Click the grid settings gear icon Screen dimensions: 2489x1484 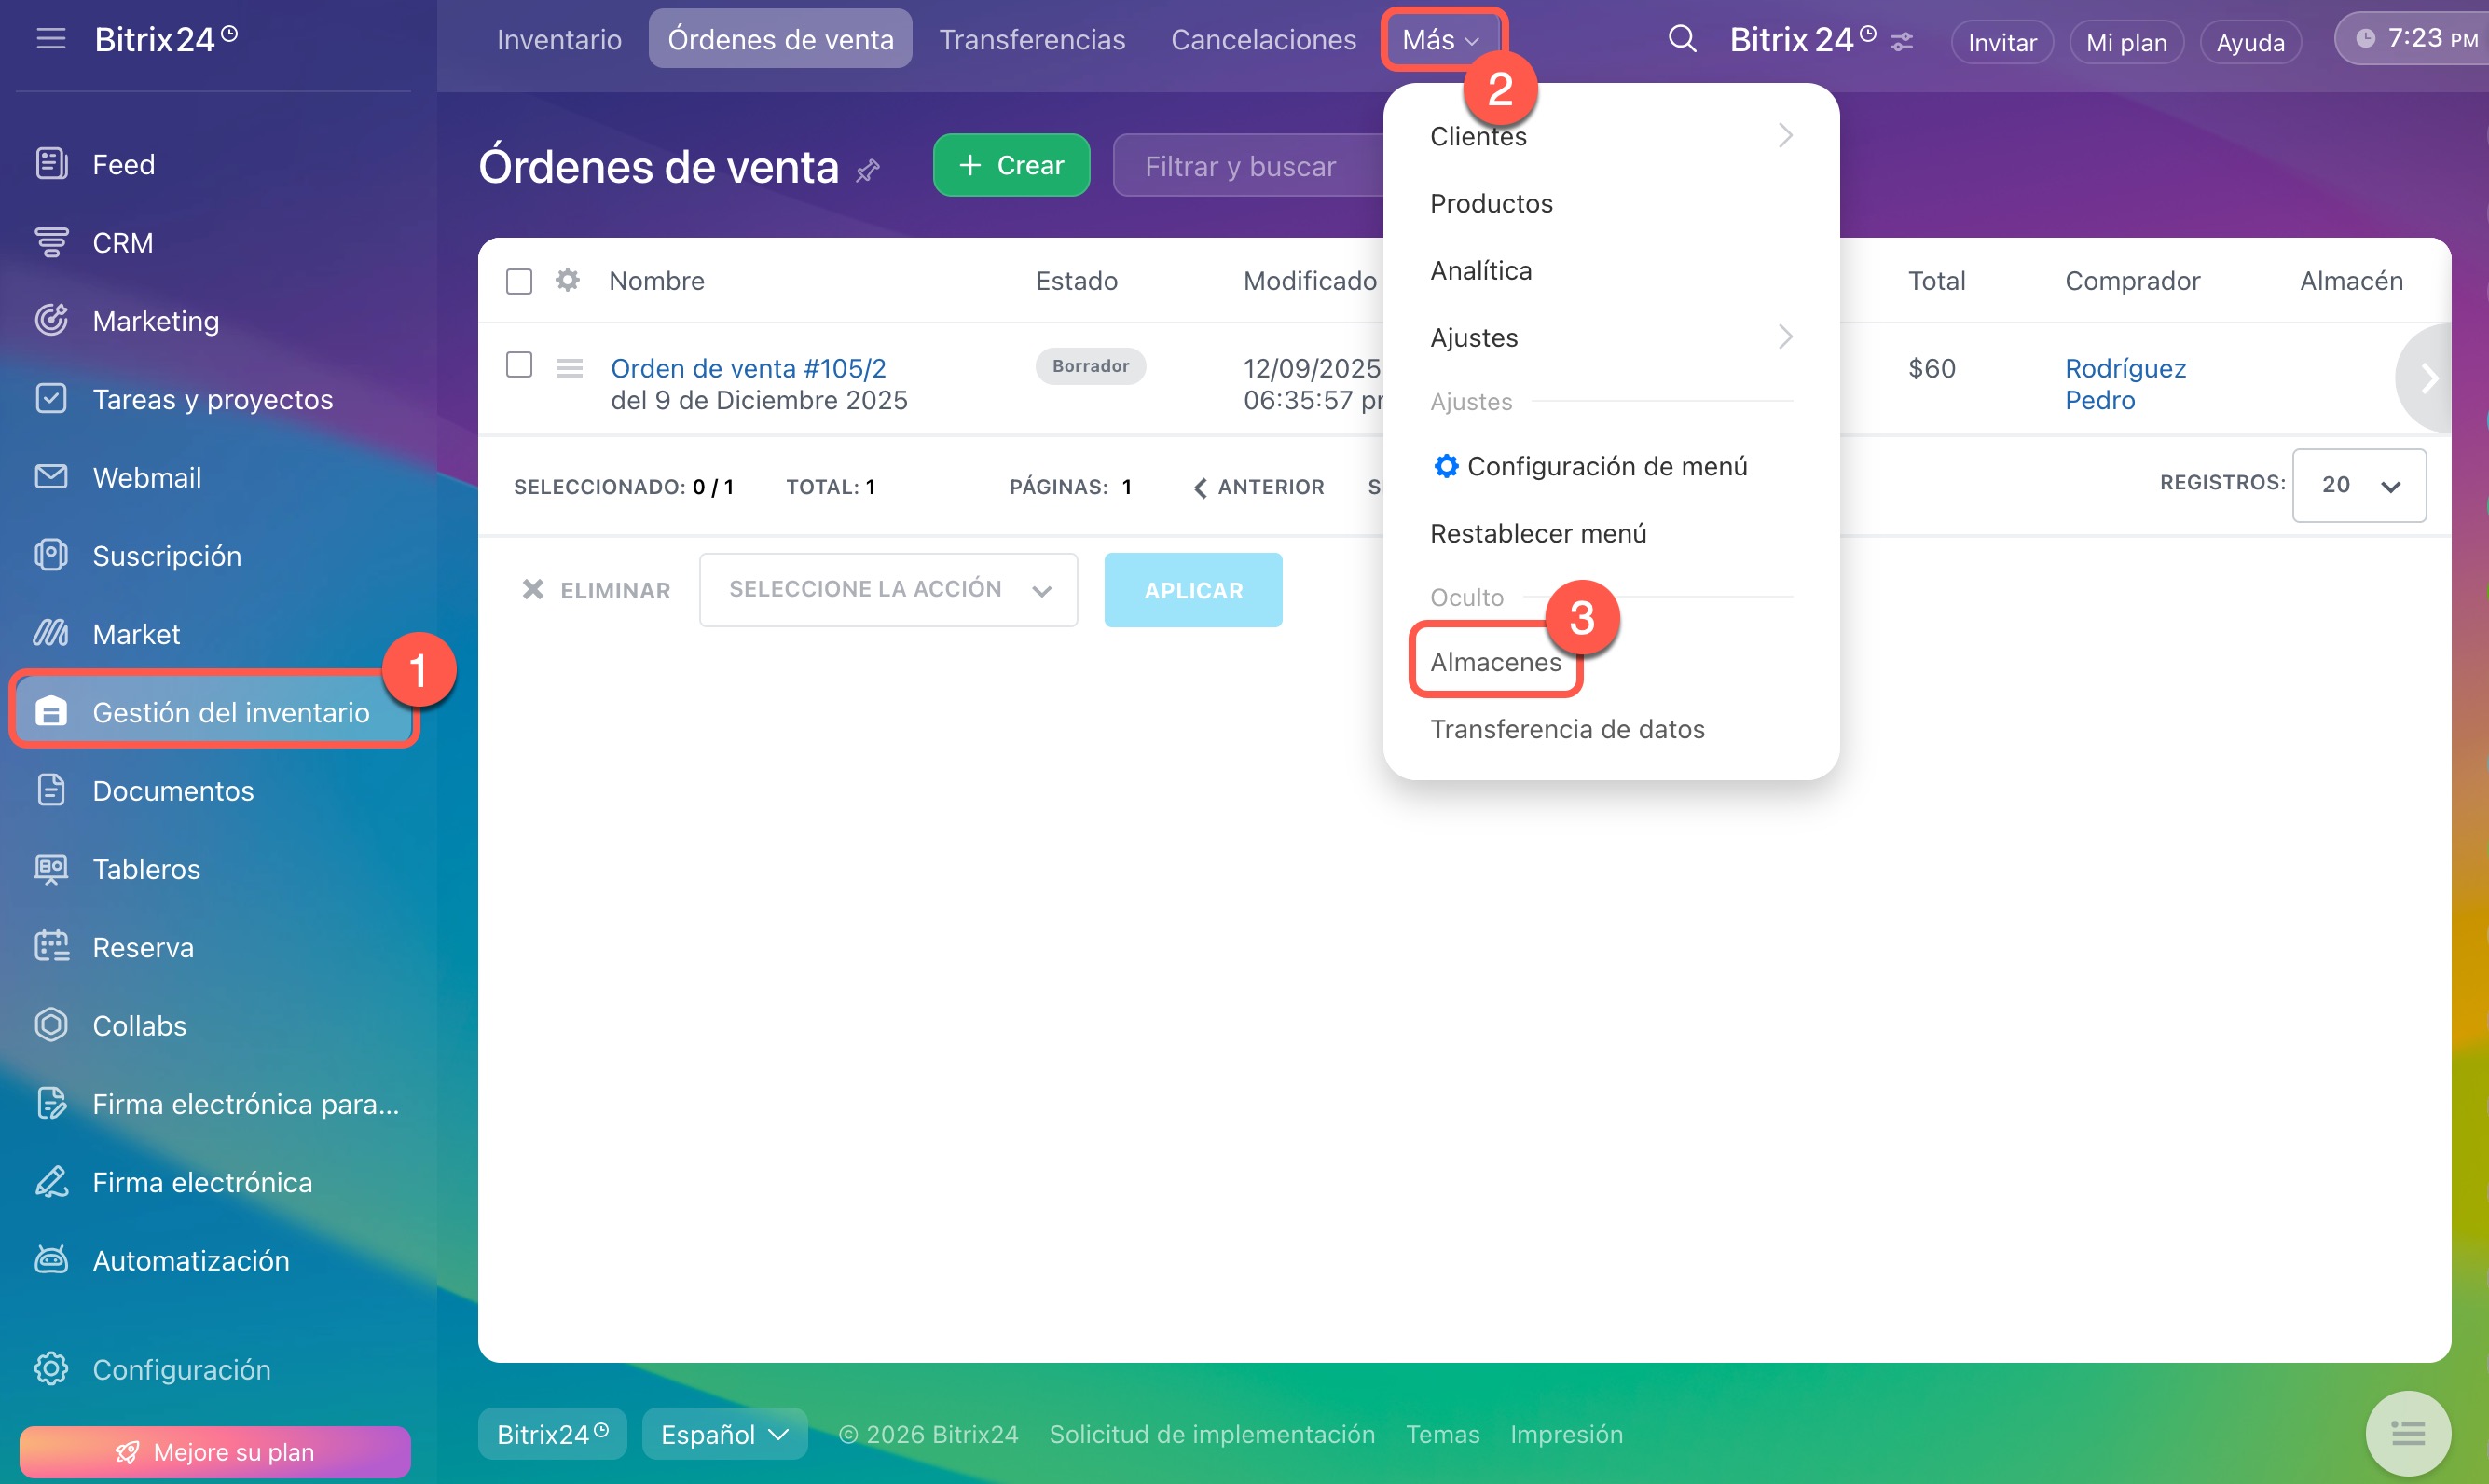click(x=568, y=280)
